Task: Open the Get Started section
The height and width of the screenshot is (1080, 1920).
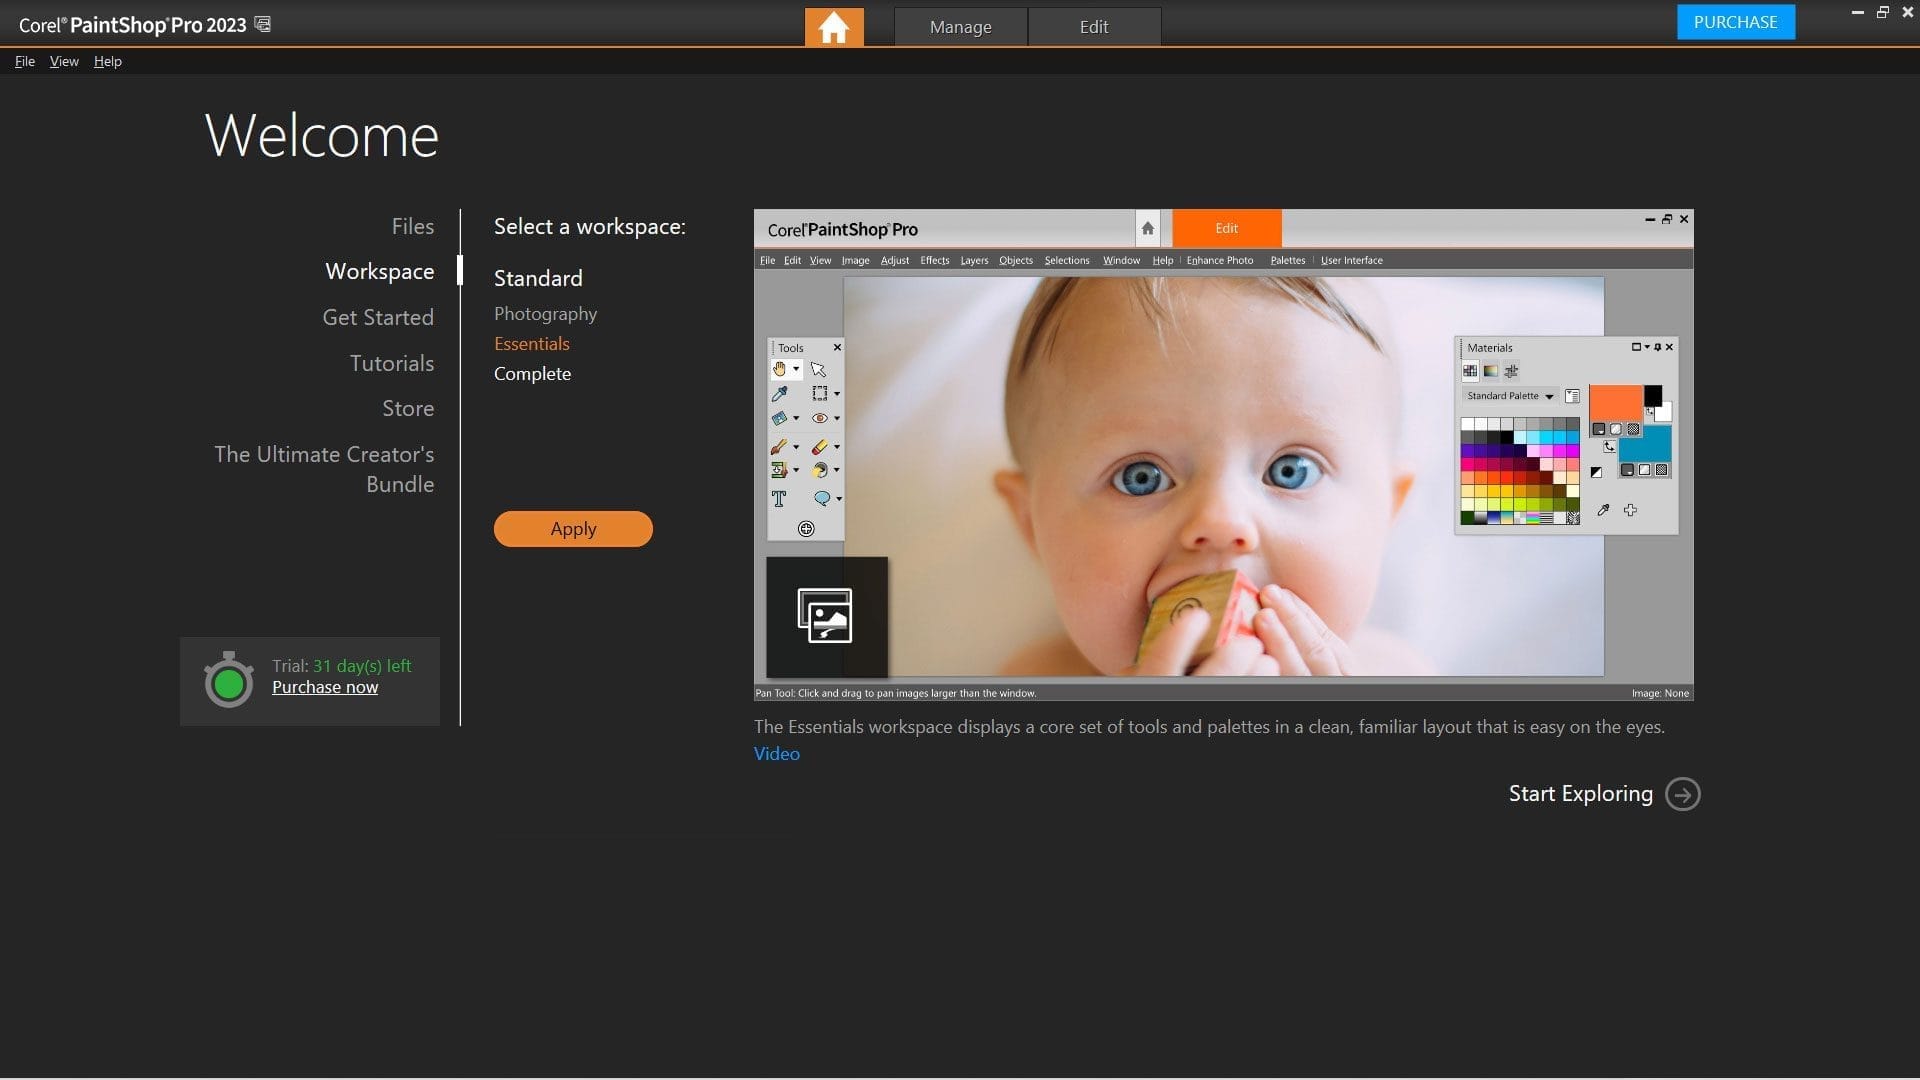Action: [378, 317]
